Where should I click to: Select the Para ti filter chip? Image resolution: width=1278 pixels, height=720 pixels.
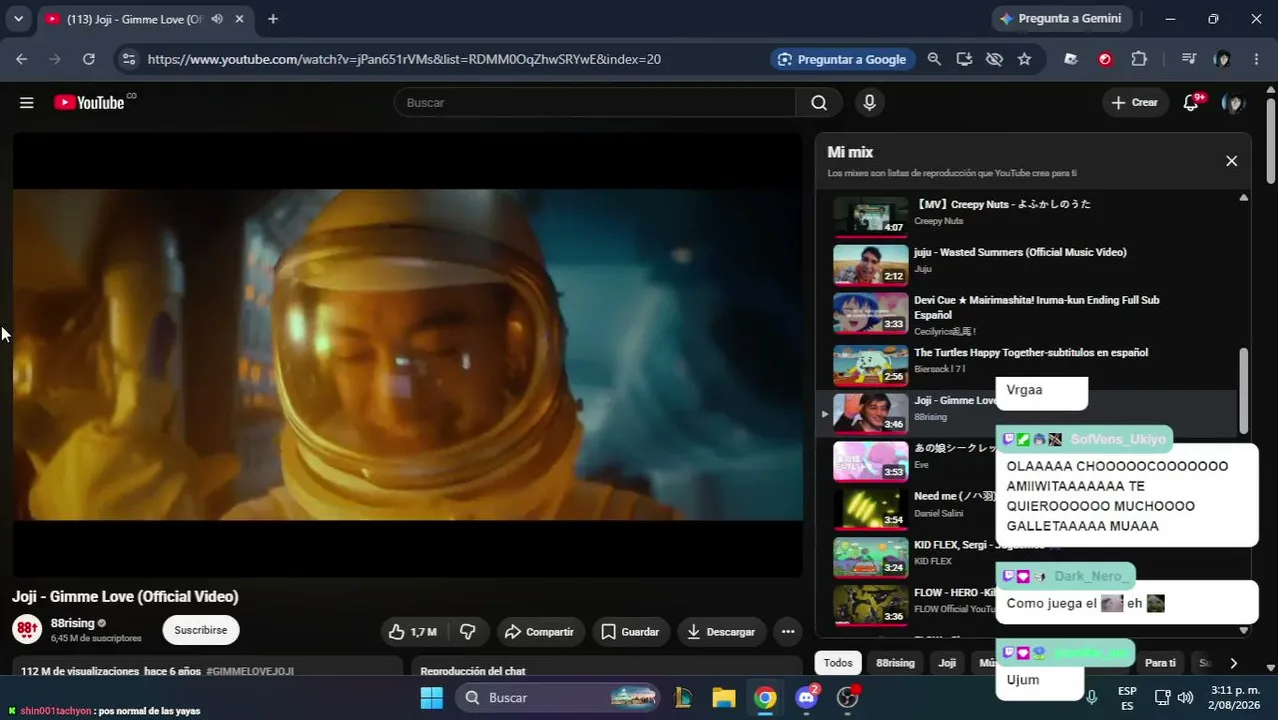click(1160, 663)
